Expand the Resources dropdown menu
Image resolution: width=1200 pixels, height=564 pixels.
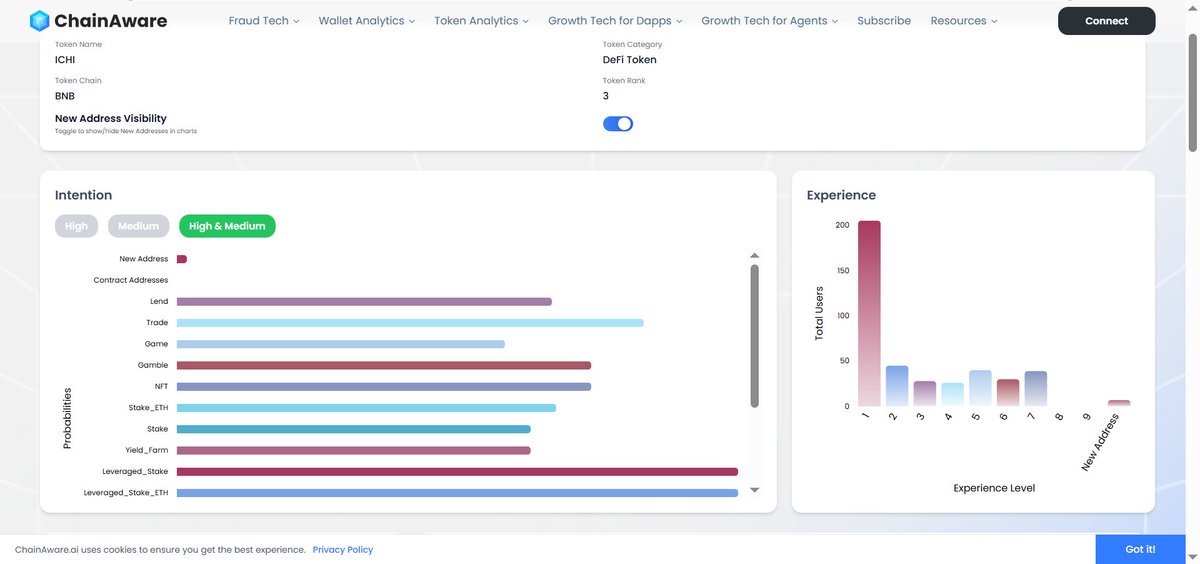coord(964,21)
